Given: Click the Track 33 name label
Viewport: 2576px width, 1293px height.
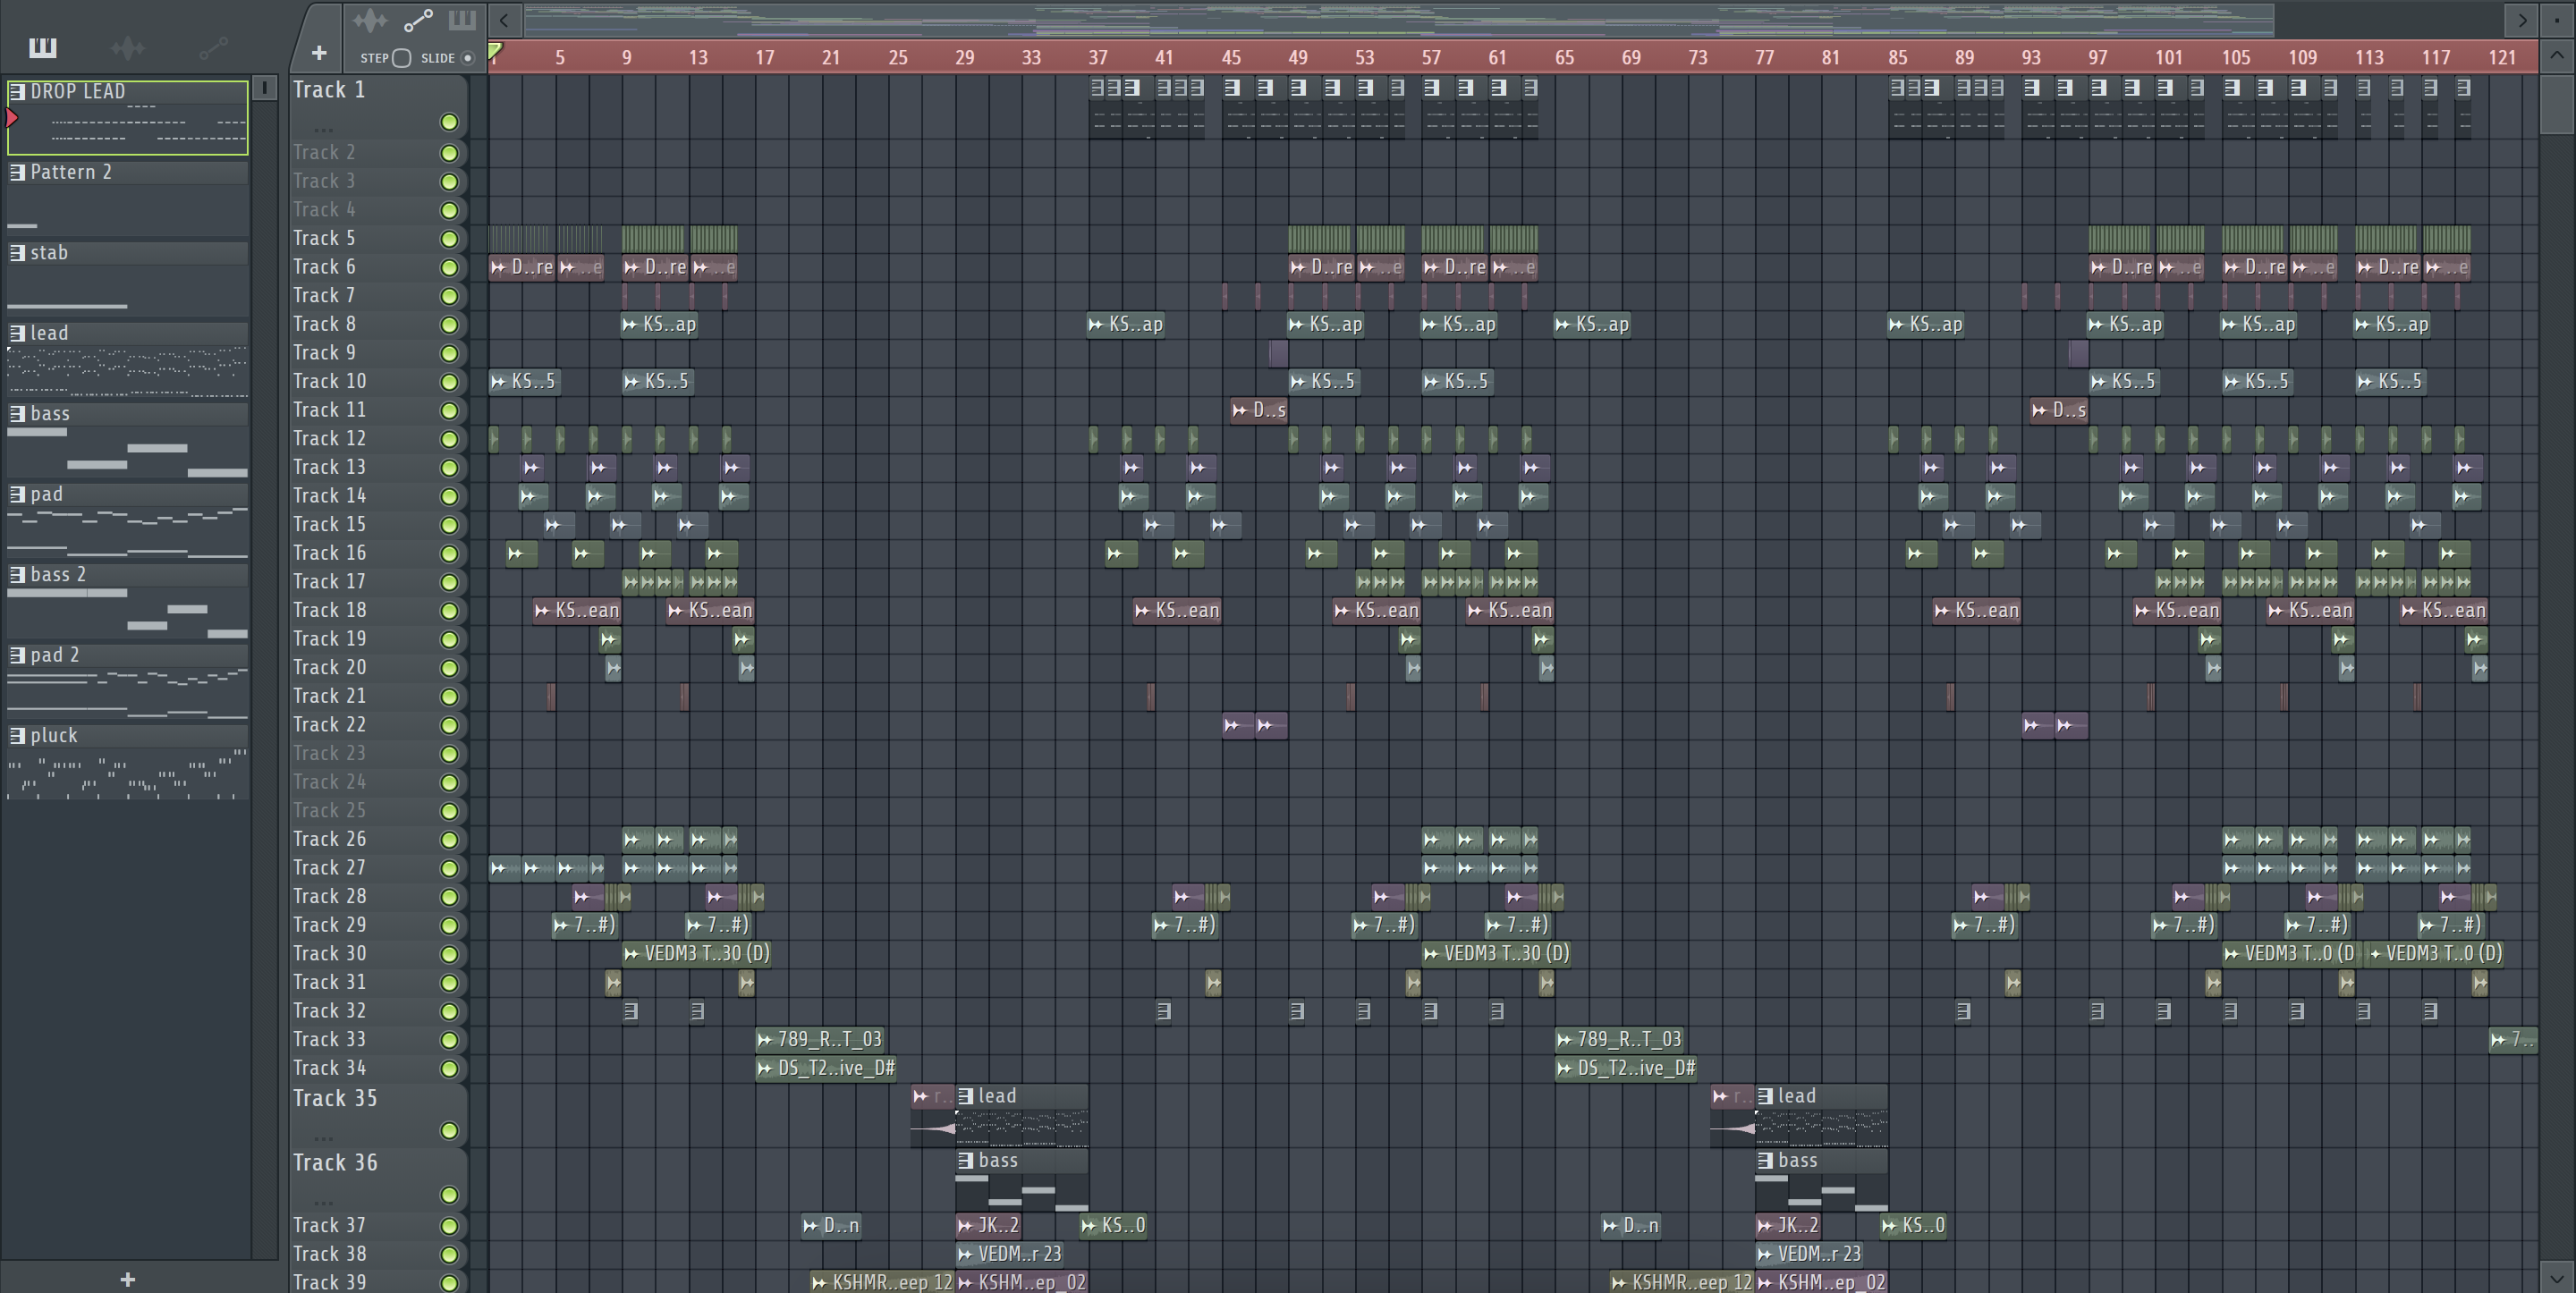Looking at the screenshot, I should (x=329, y=1040).
